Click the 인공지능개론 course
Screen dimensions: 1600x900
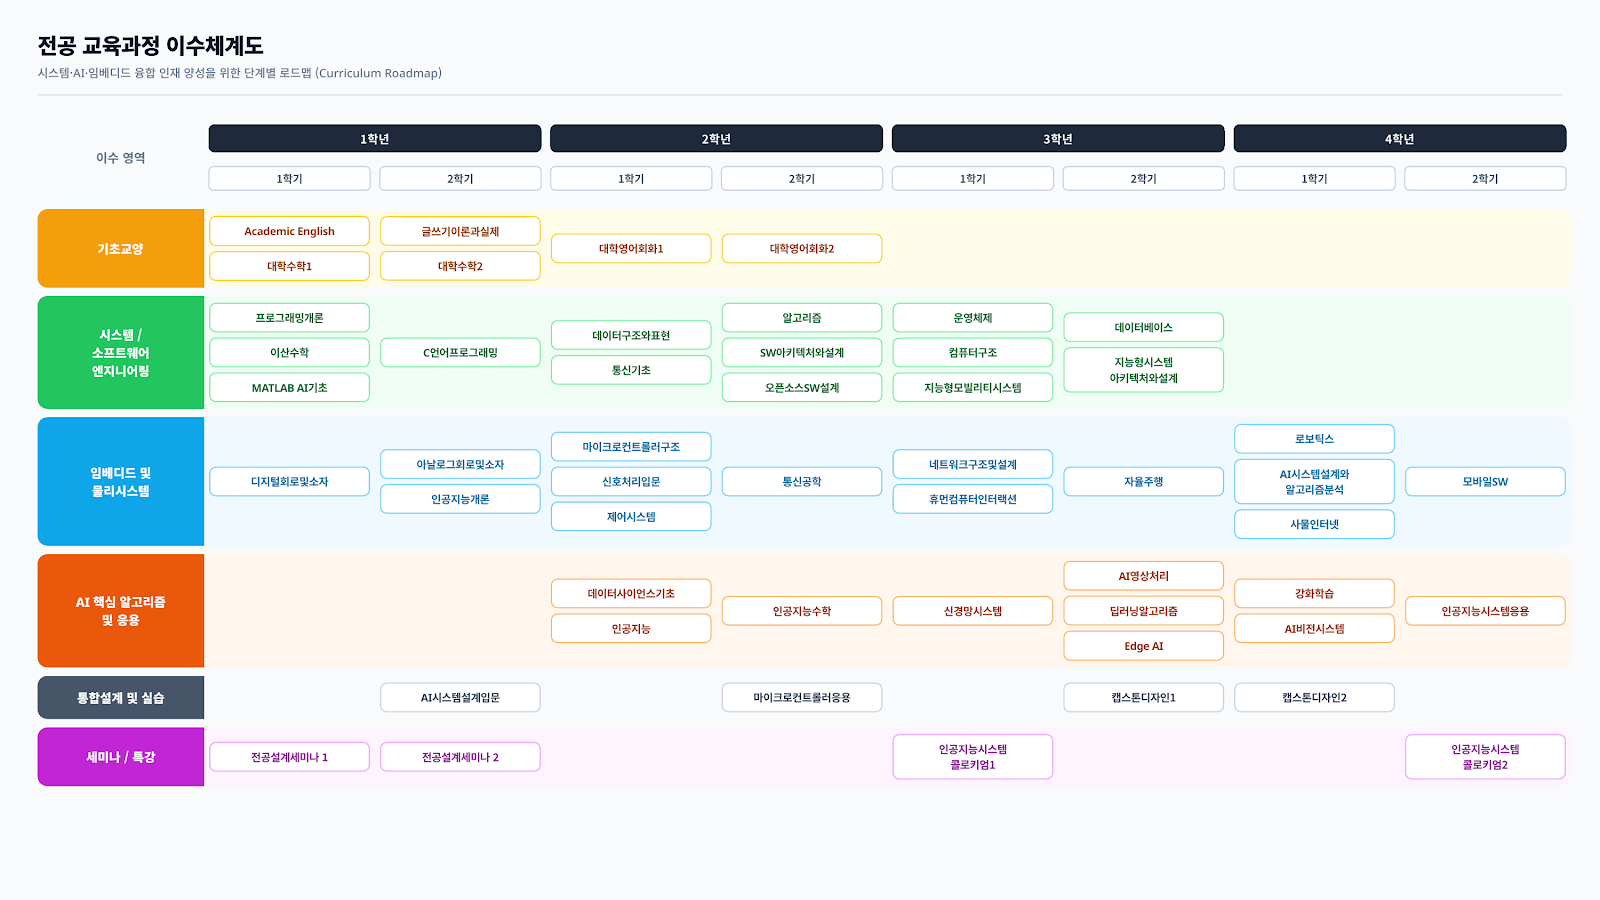[x=460, y=499]
